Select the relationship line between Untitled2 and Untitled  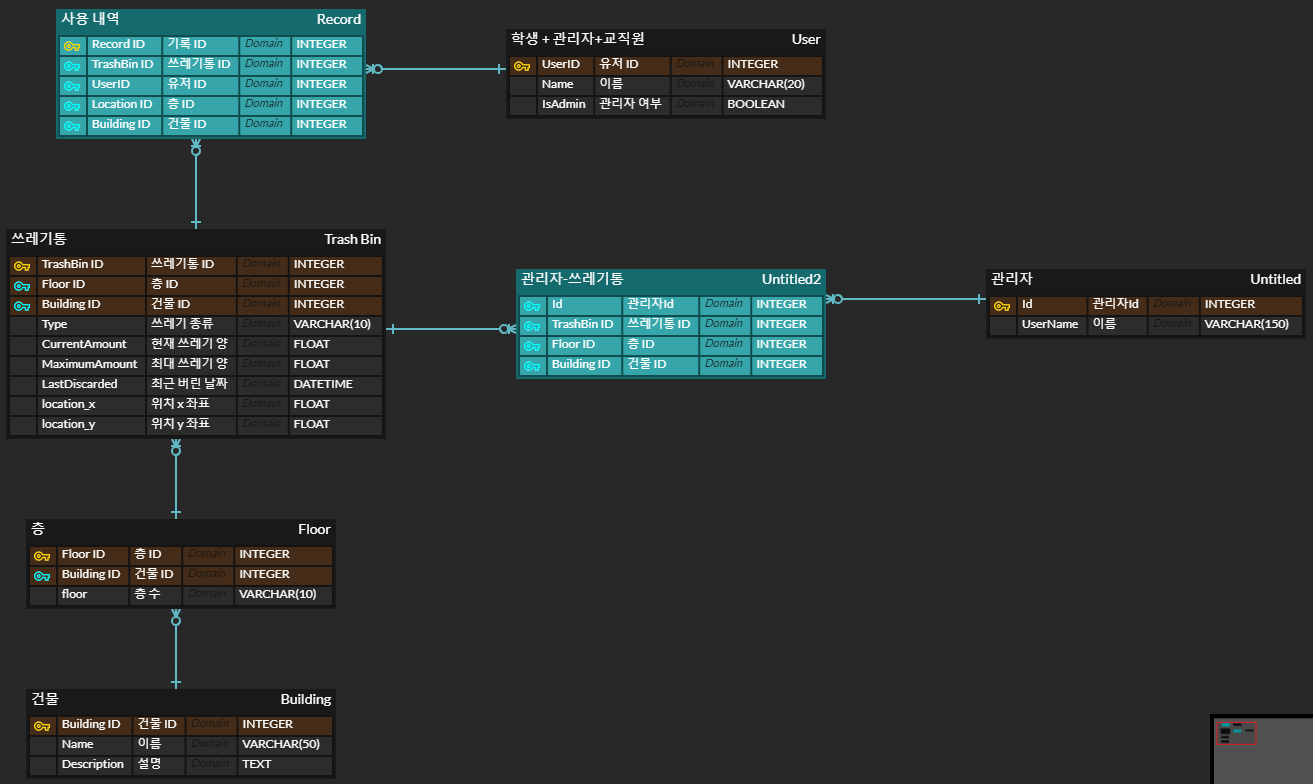click(906, 299)
